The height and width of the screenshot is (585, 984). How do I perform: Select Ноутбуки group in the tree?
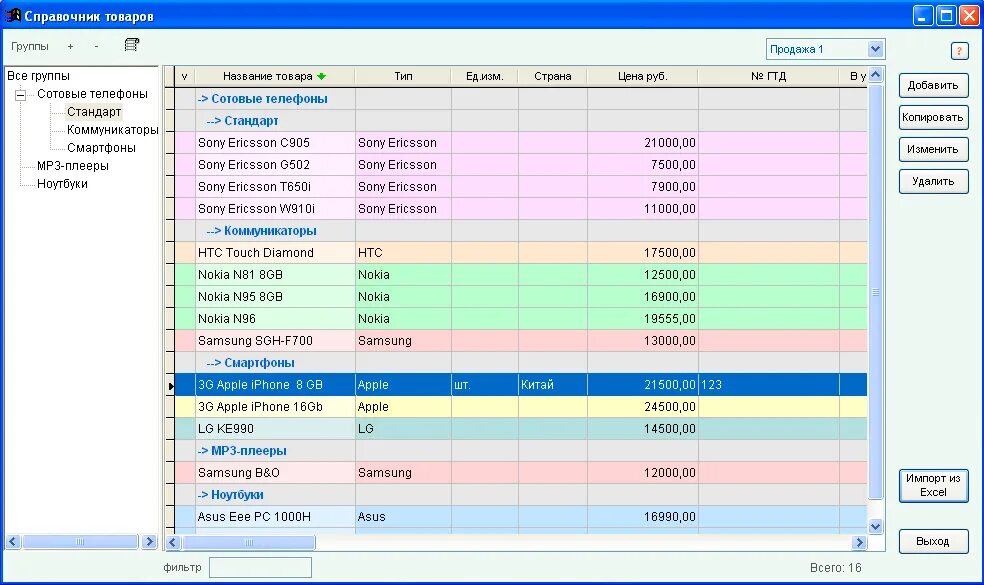pyautogui.click(x=62, y=184)
